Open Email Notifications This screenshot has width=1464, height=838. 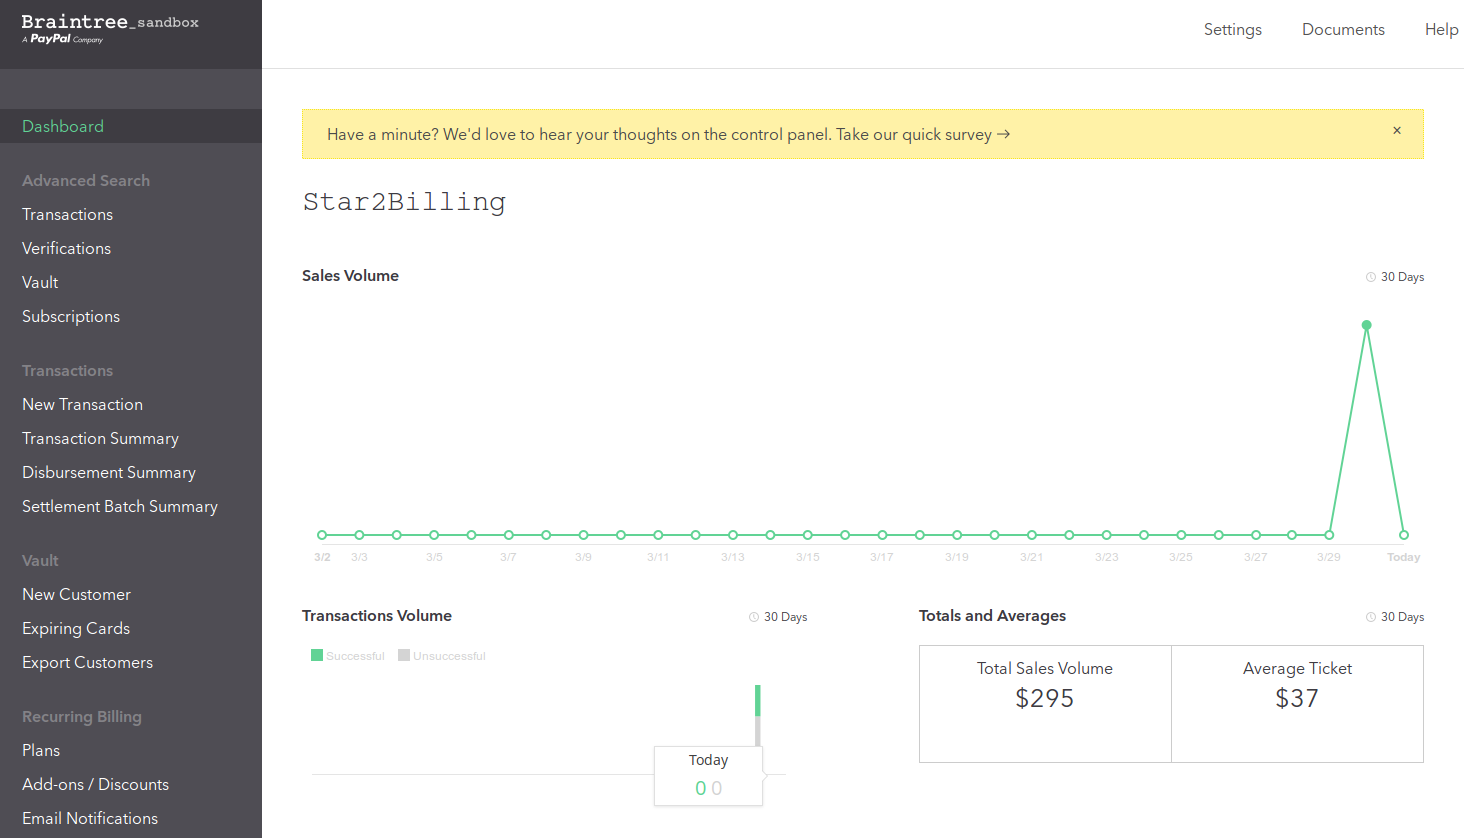[90, 818]
